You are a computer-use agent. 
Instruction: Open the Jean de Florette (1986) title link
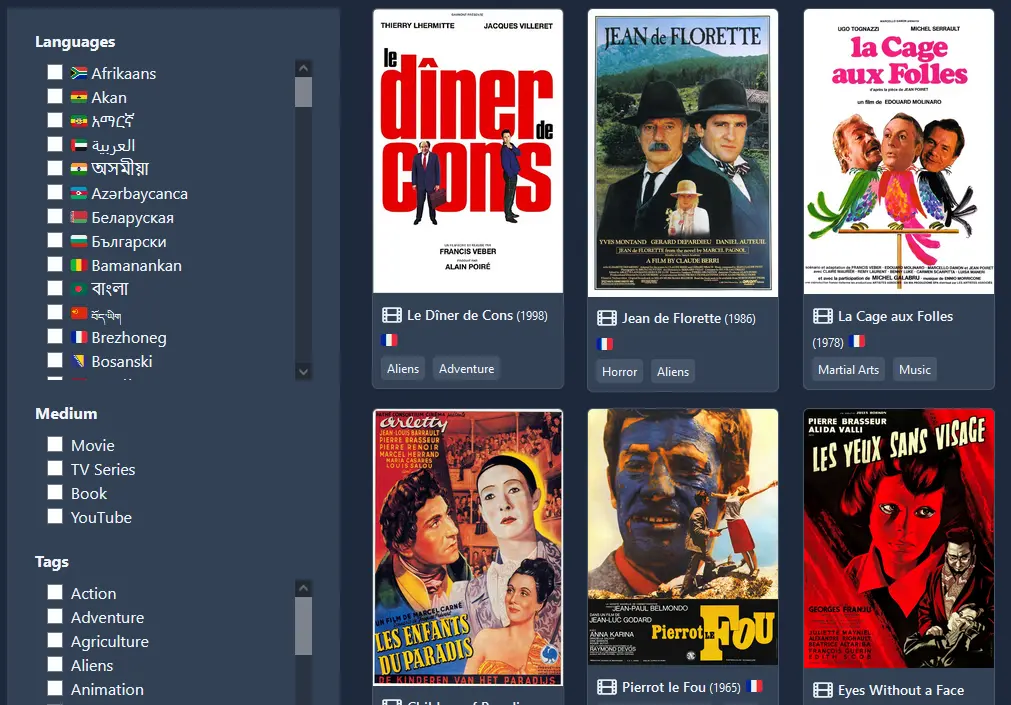pyautogui.click(x=689, y=318)
